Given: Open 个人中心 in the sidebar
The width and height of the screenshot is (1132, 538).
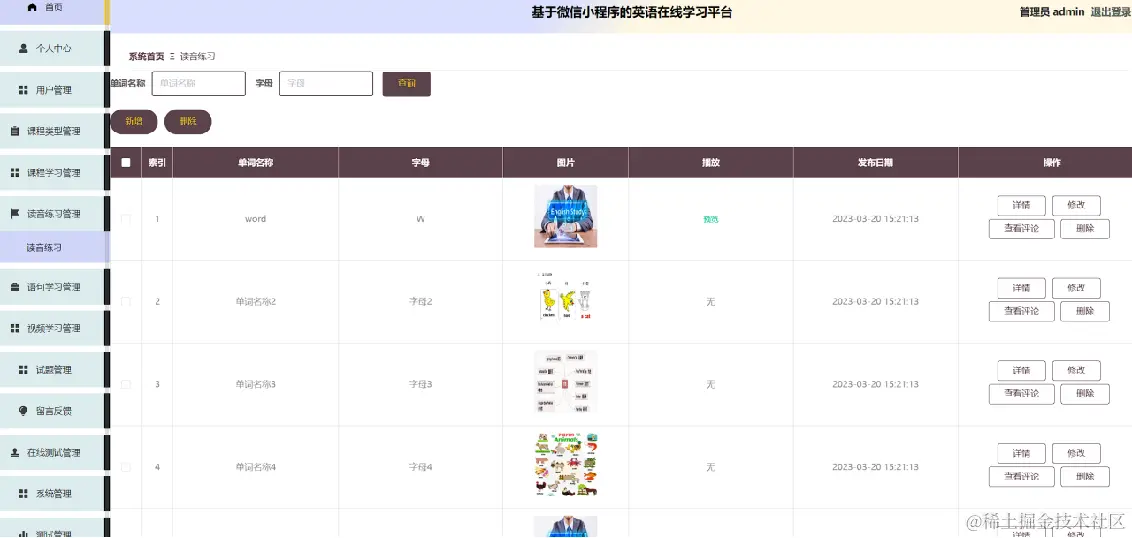Looking at the screenshot, I should (52, 48).
